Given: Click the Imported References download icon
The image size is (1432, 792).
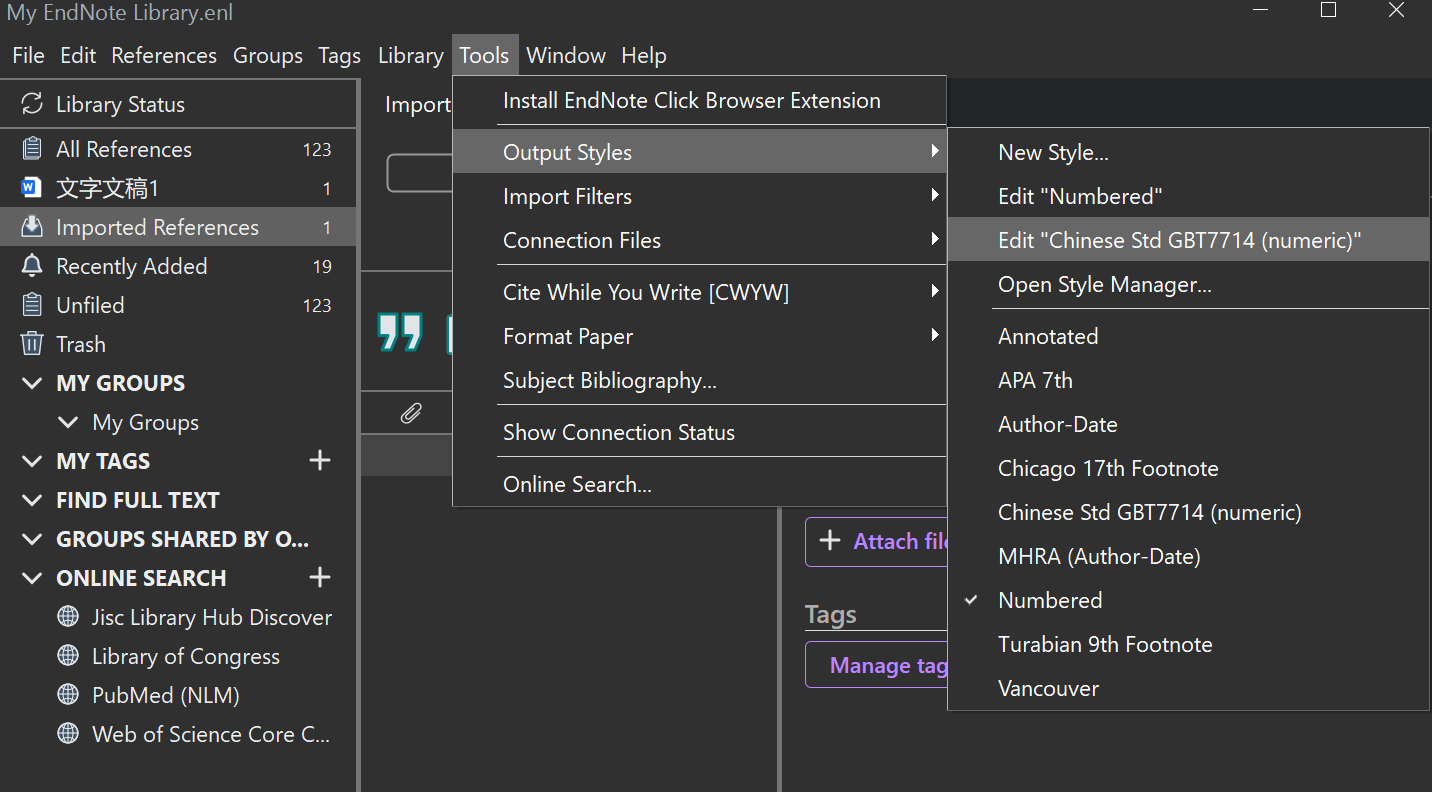Looking at the screenshot, I should pyautogui.click(x=32, y=227).
